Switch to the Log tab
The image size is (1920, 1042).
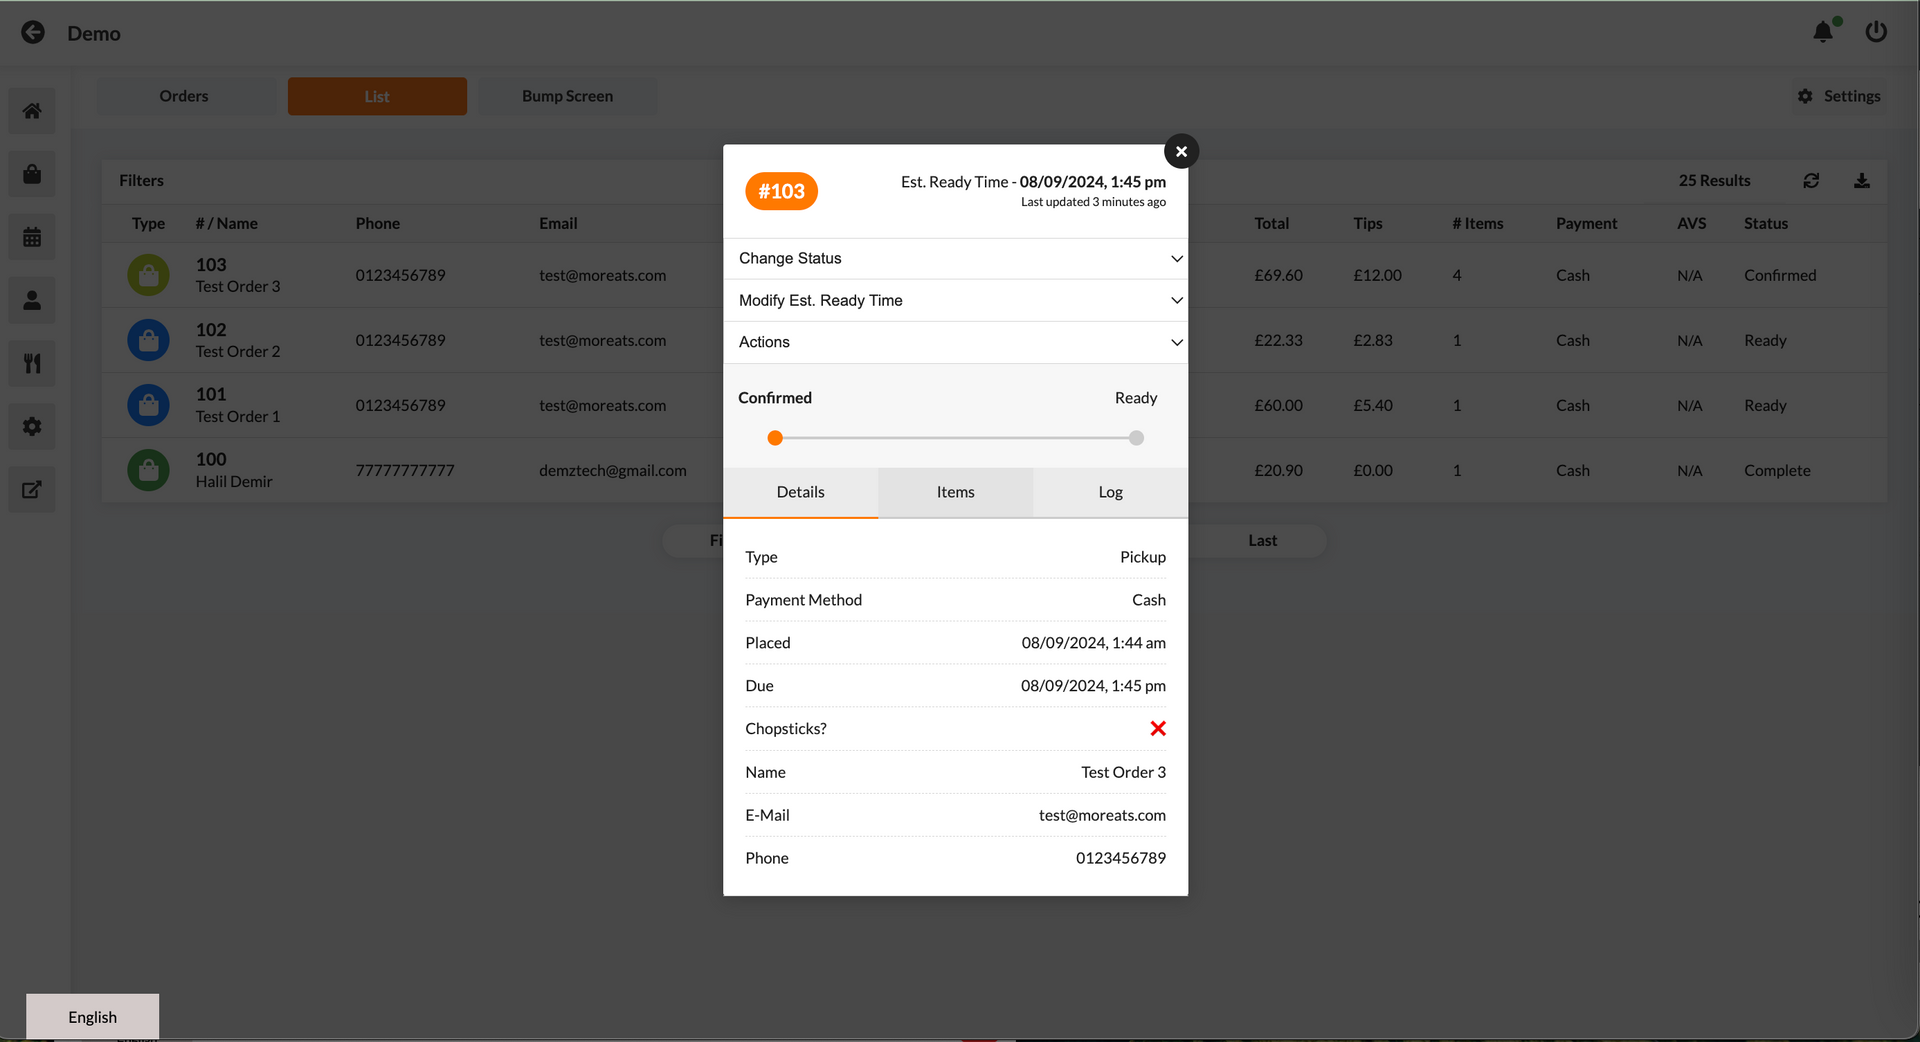tap(1109, 492)
